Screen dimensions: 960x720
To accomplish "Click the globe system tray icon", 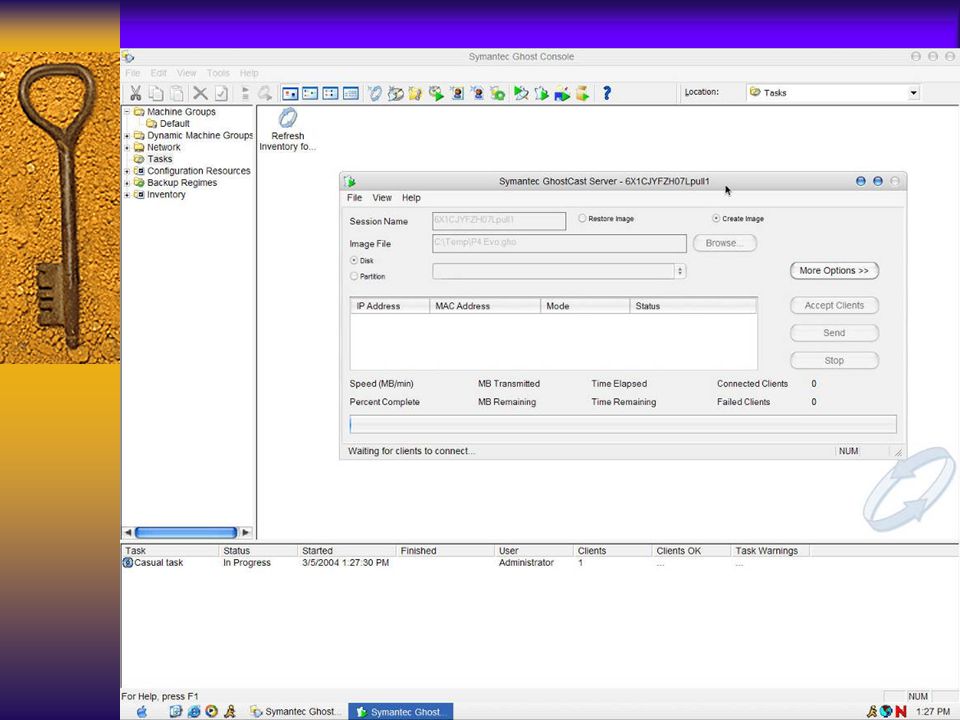I will point(886,711).
